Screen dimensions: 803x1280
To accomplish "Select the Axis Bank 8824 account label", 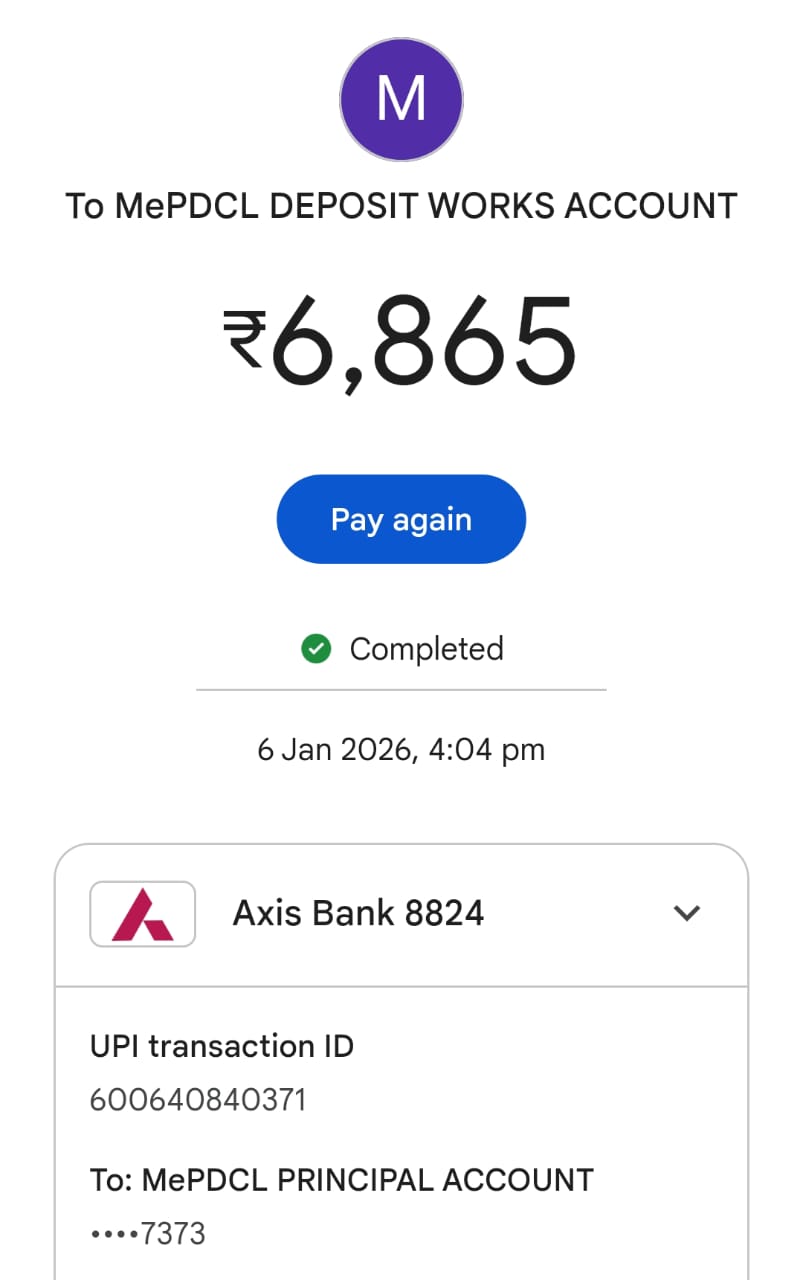I will [x=358, y=913].
